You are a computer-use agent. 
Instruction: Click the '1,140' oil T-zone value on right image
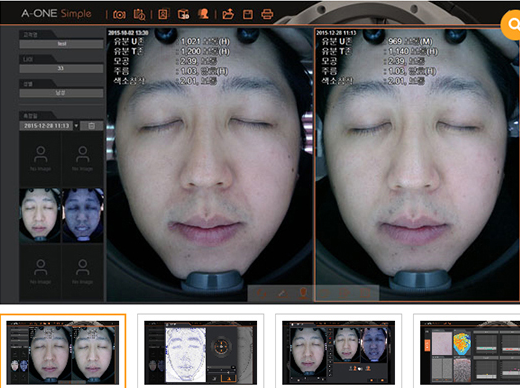coord(398,51)
